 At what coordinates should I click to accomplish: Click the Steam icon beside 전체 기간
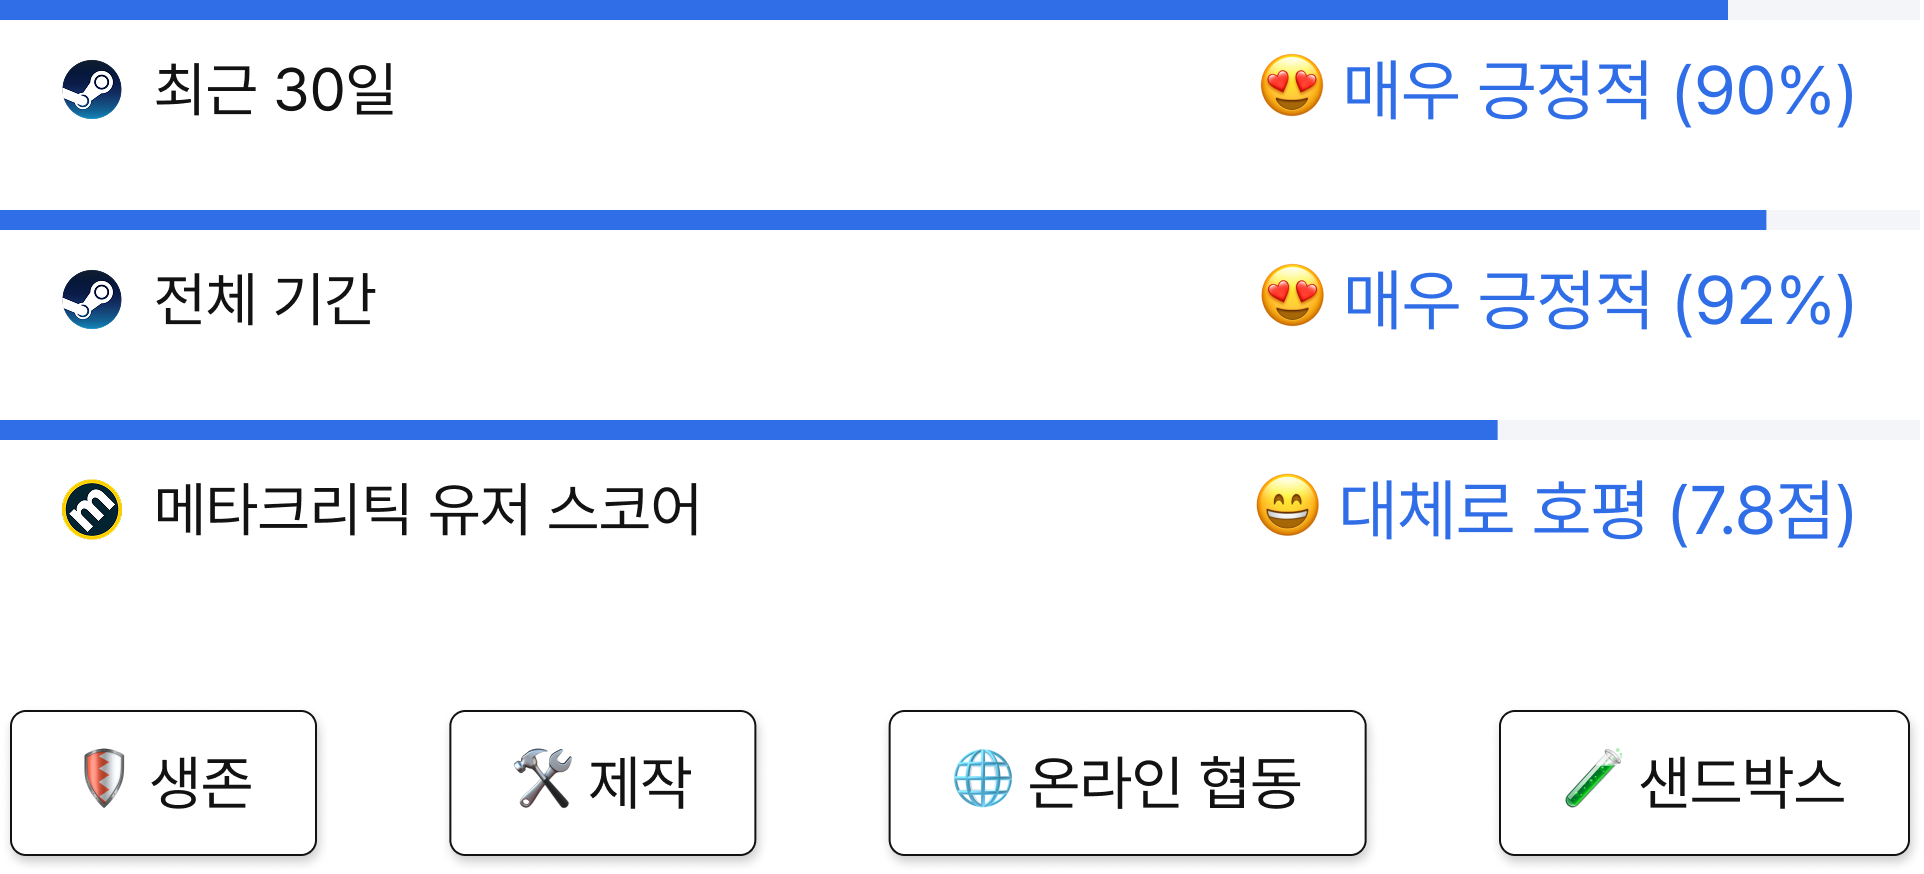point(92,299)
